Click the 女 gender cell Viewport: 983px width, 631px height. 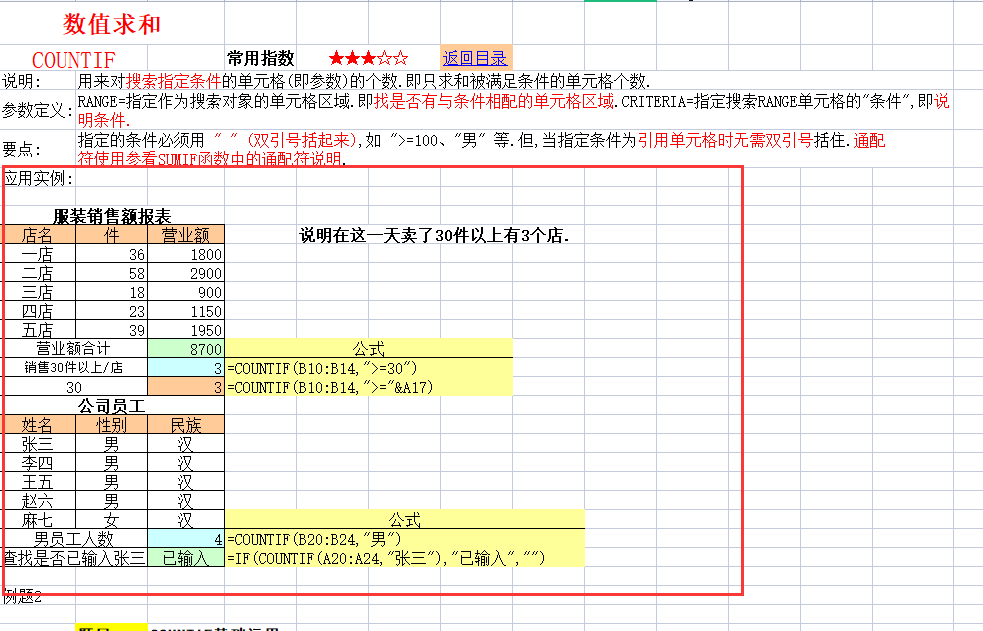tap(112, 519)
